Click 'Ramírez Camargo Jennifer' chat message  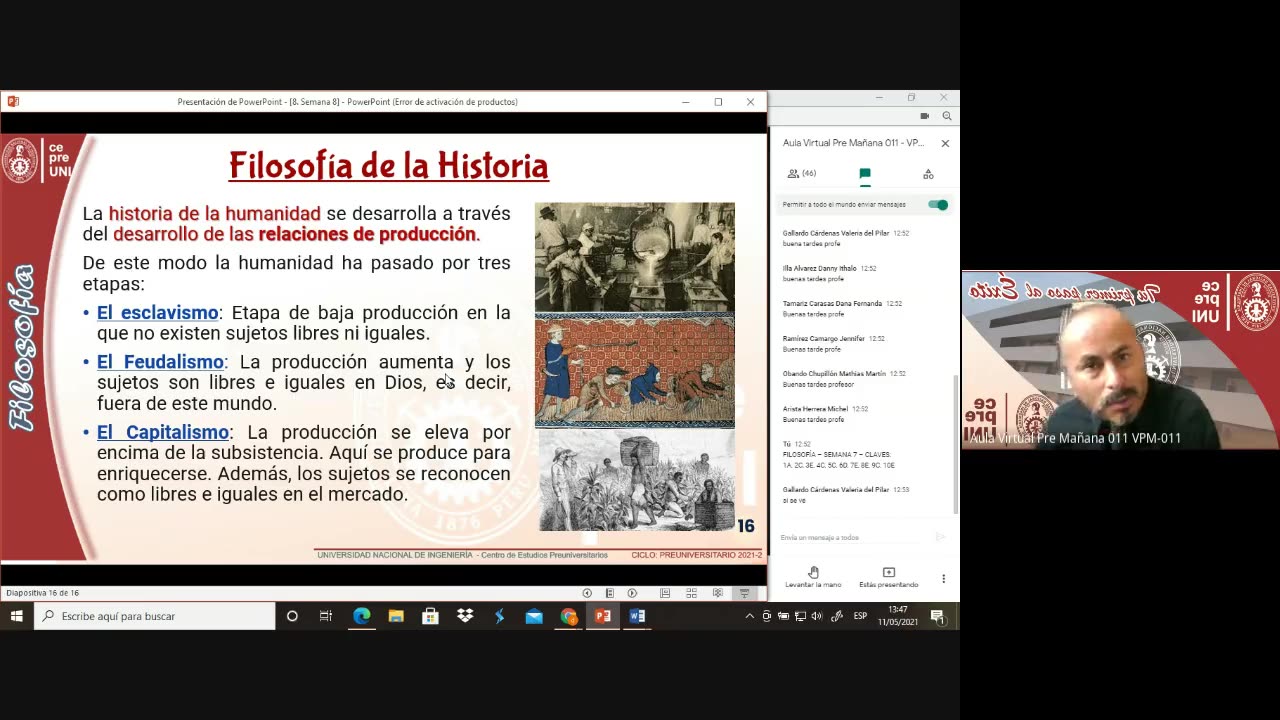point(833,343)
